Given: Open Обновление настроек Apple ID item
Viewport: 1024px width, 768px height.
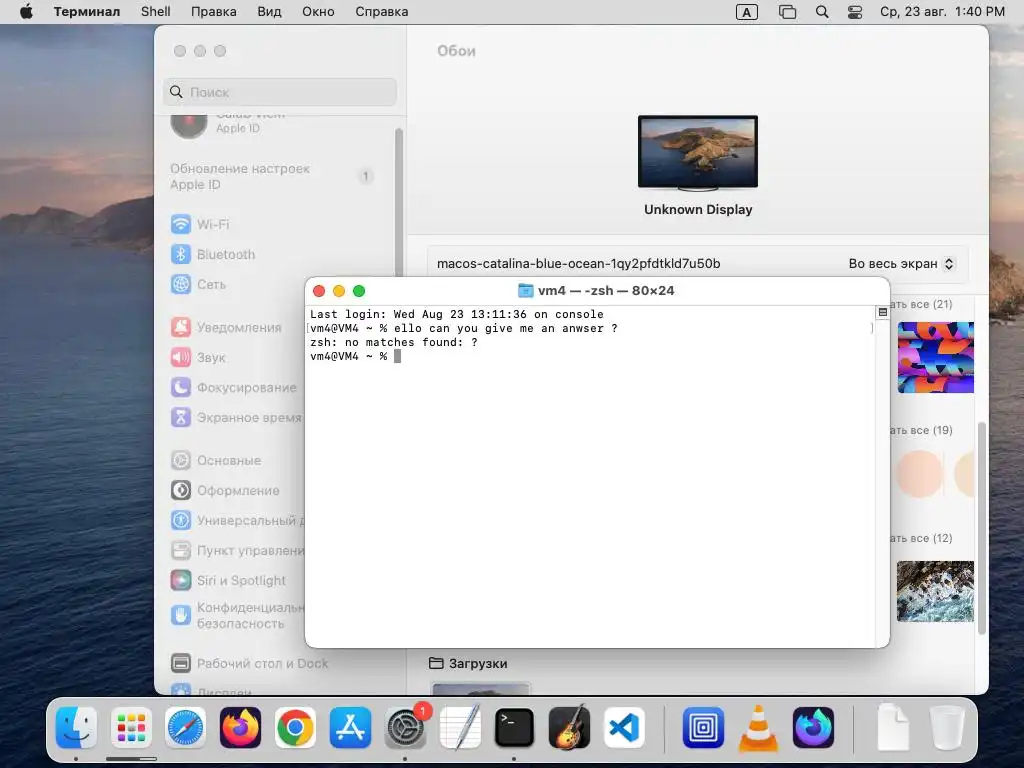Looking at the screenshot, I should pos(272,176).
